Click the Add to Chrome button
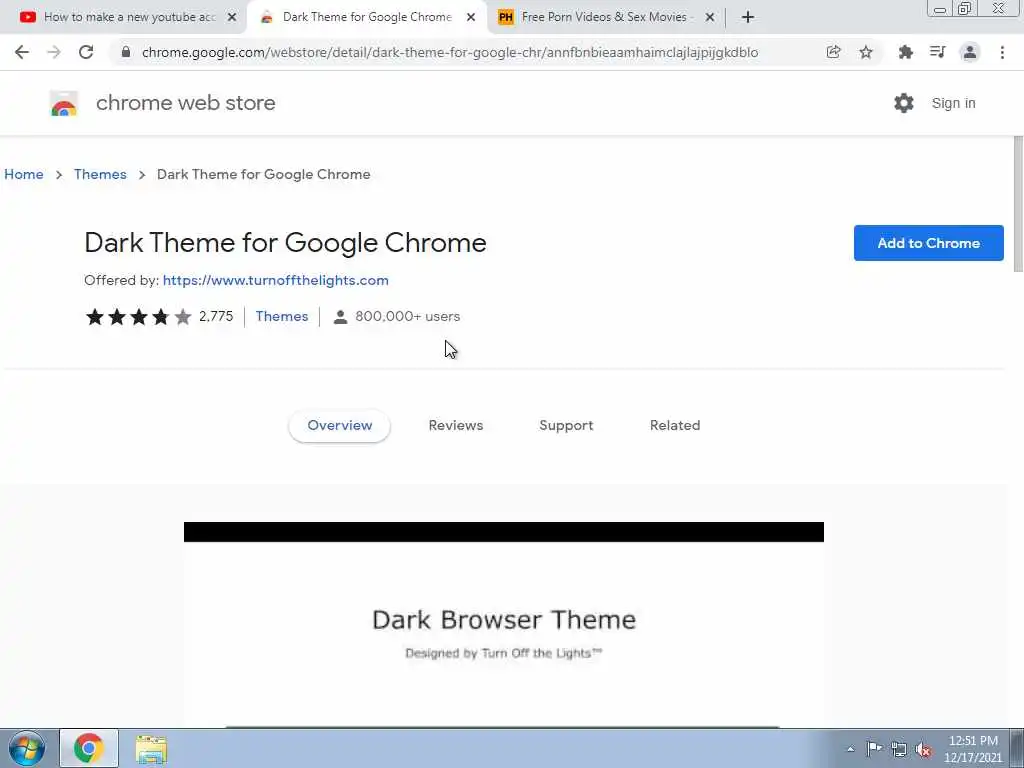1024x768 pixels. coord(929,243)
